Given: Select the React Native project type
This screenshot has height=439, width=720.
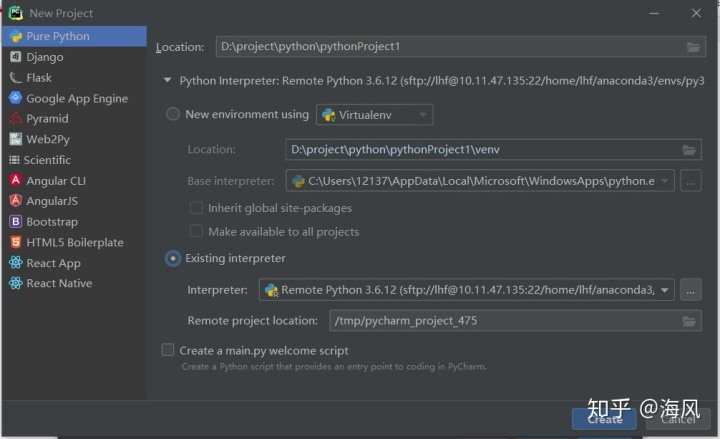Looking at the screenshot, I should click(x=74, y=283).
